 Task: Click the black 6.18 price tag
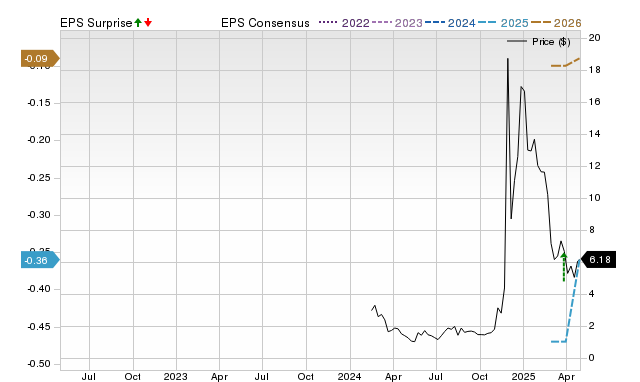598,260
